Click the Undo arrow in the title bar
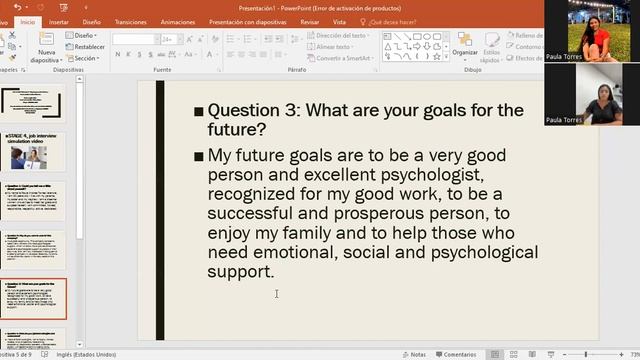640x360 pixels. 18,7
